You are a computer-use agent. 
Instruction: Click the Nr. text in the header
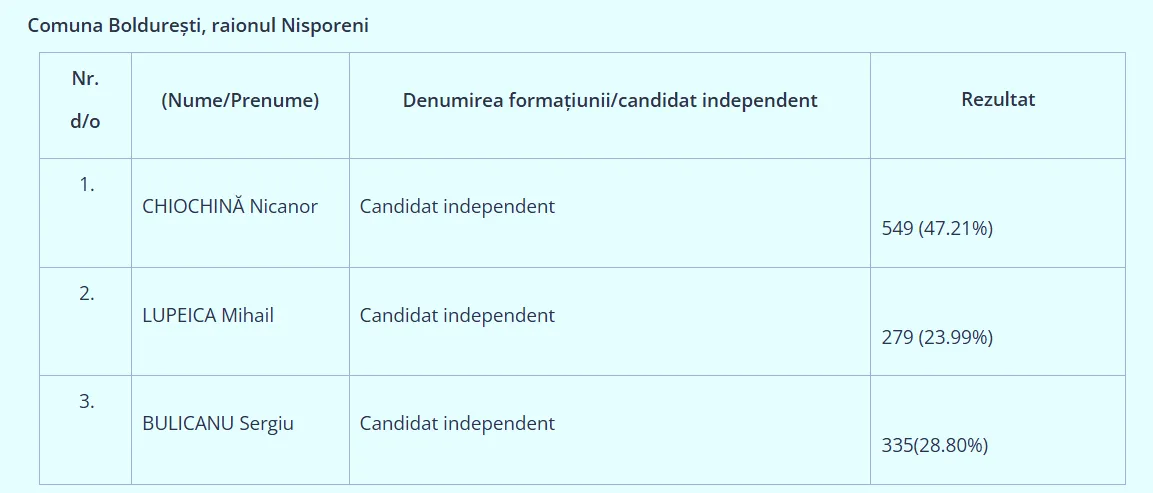86,78
